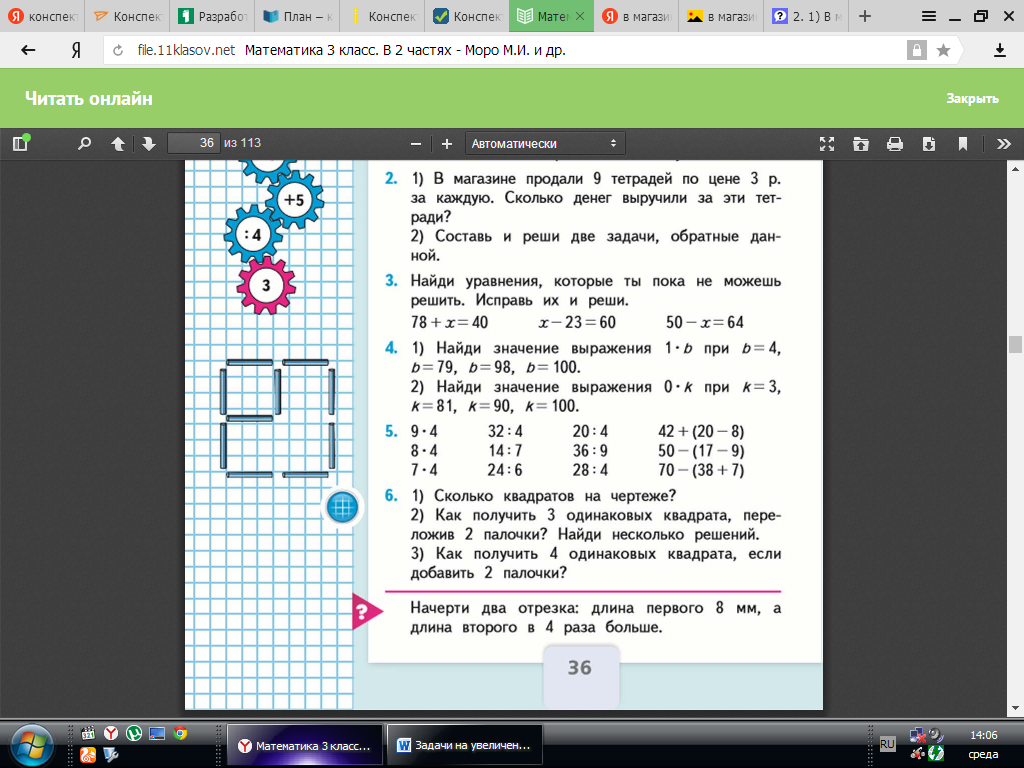Expand the PDF toolbar's additional tools chevron
Image resolution: width=1024 pixels, height=768 pixels.
pyautogui.click(x=1000, y=143)
